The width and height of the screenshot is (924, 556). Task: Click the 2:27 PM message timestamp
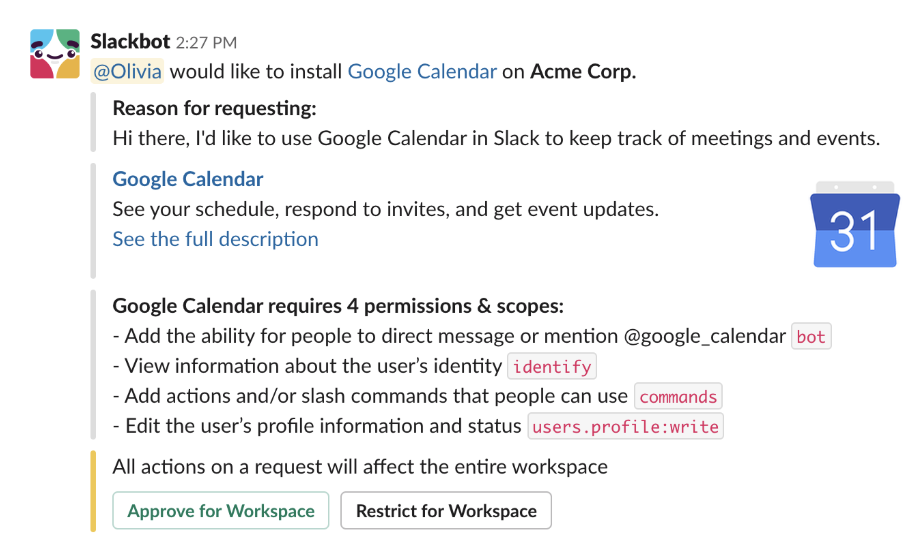[206, 43]
